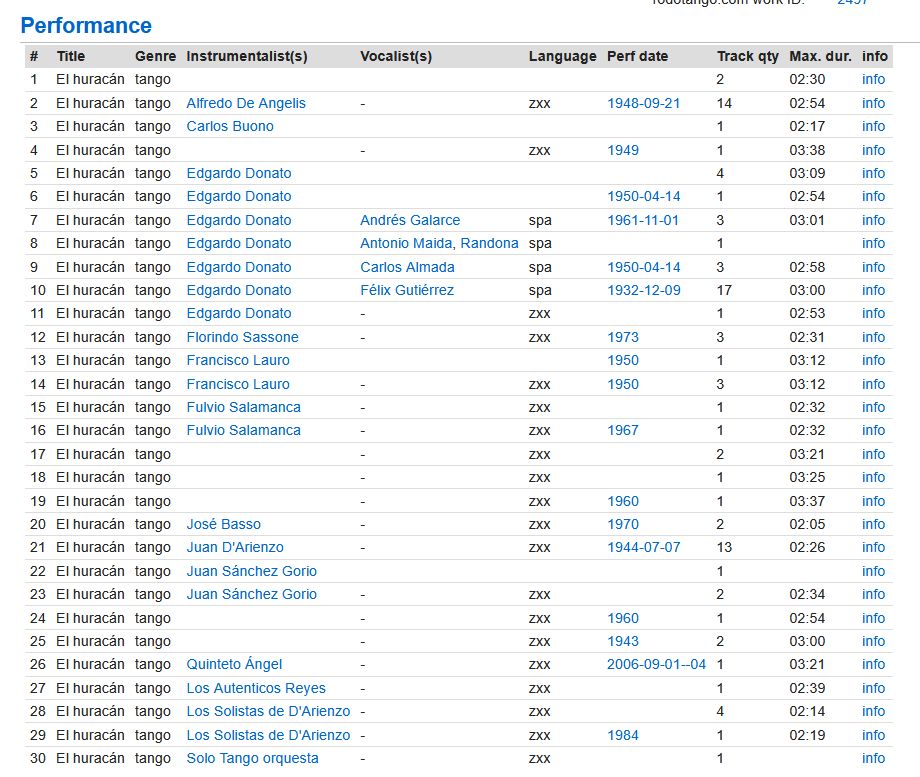Click the Vocalist(s) column header
Screen dimensions: 920x777
point(396,56)
